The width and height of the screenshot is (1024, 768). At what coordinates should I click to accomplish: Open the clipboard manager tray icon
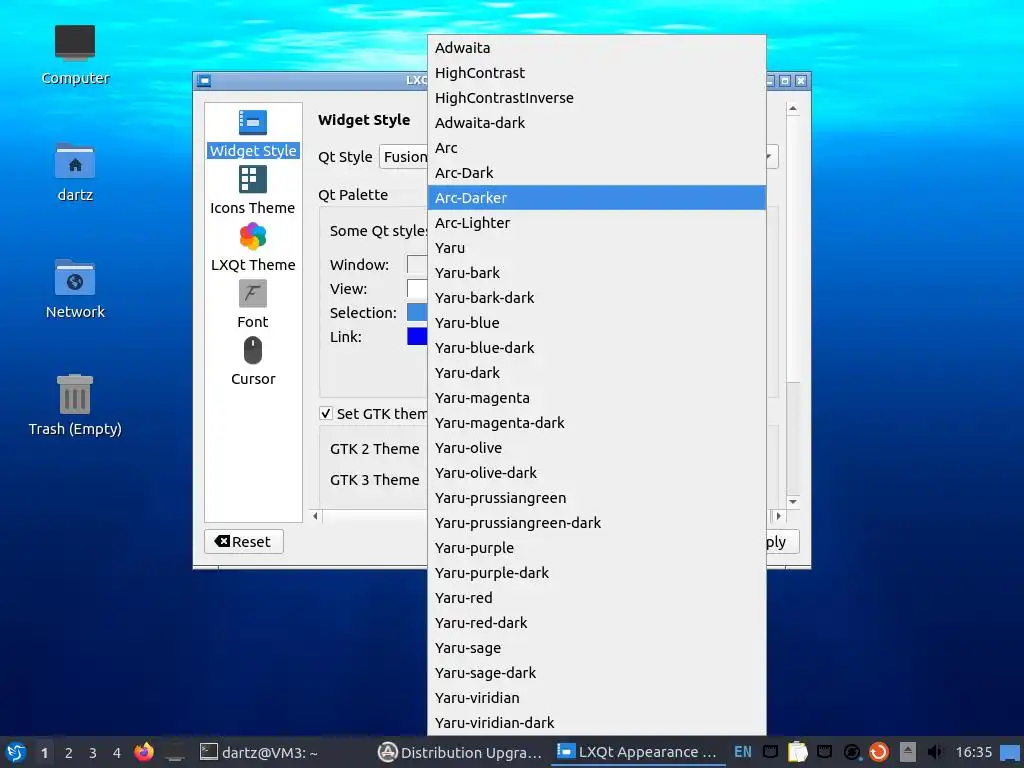click(x=797, y=752)
